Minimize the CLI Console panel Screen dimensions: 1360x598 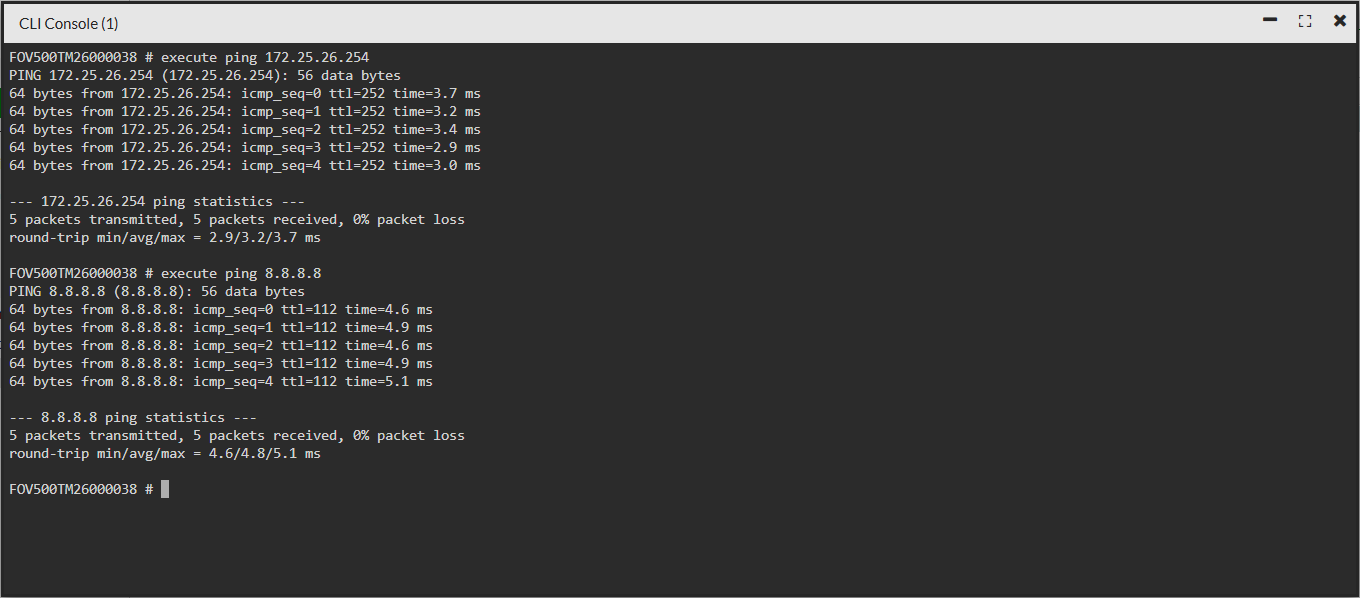(1270, 20)
